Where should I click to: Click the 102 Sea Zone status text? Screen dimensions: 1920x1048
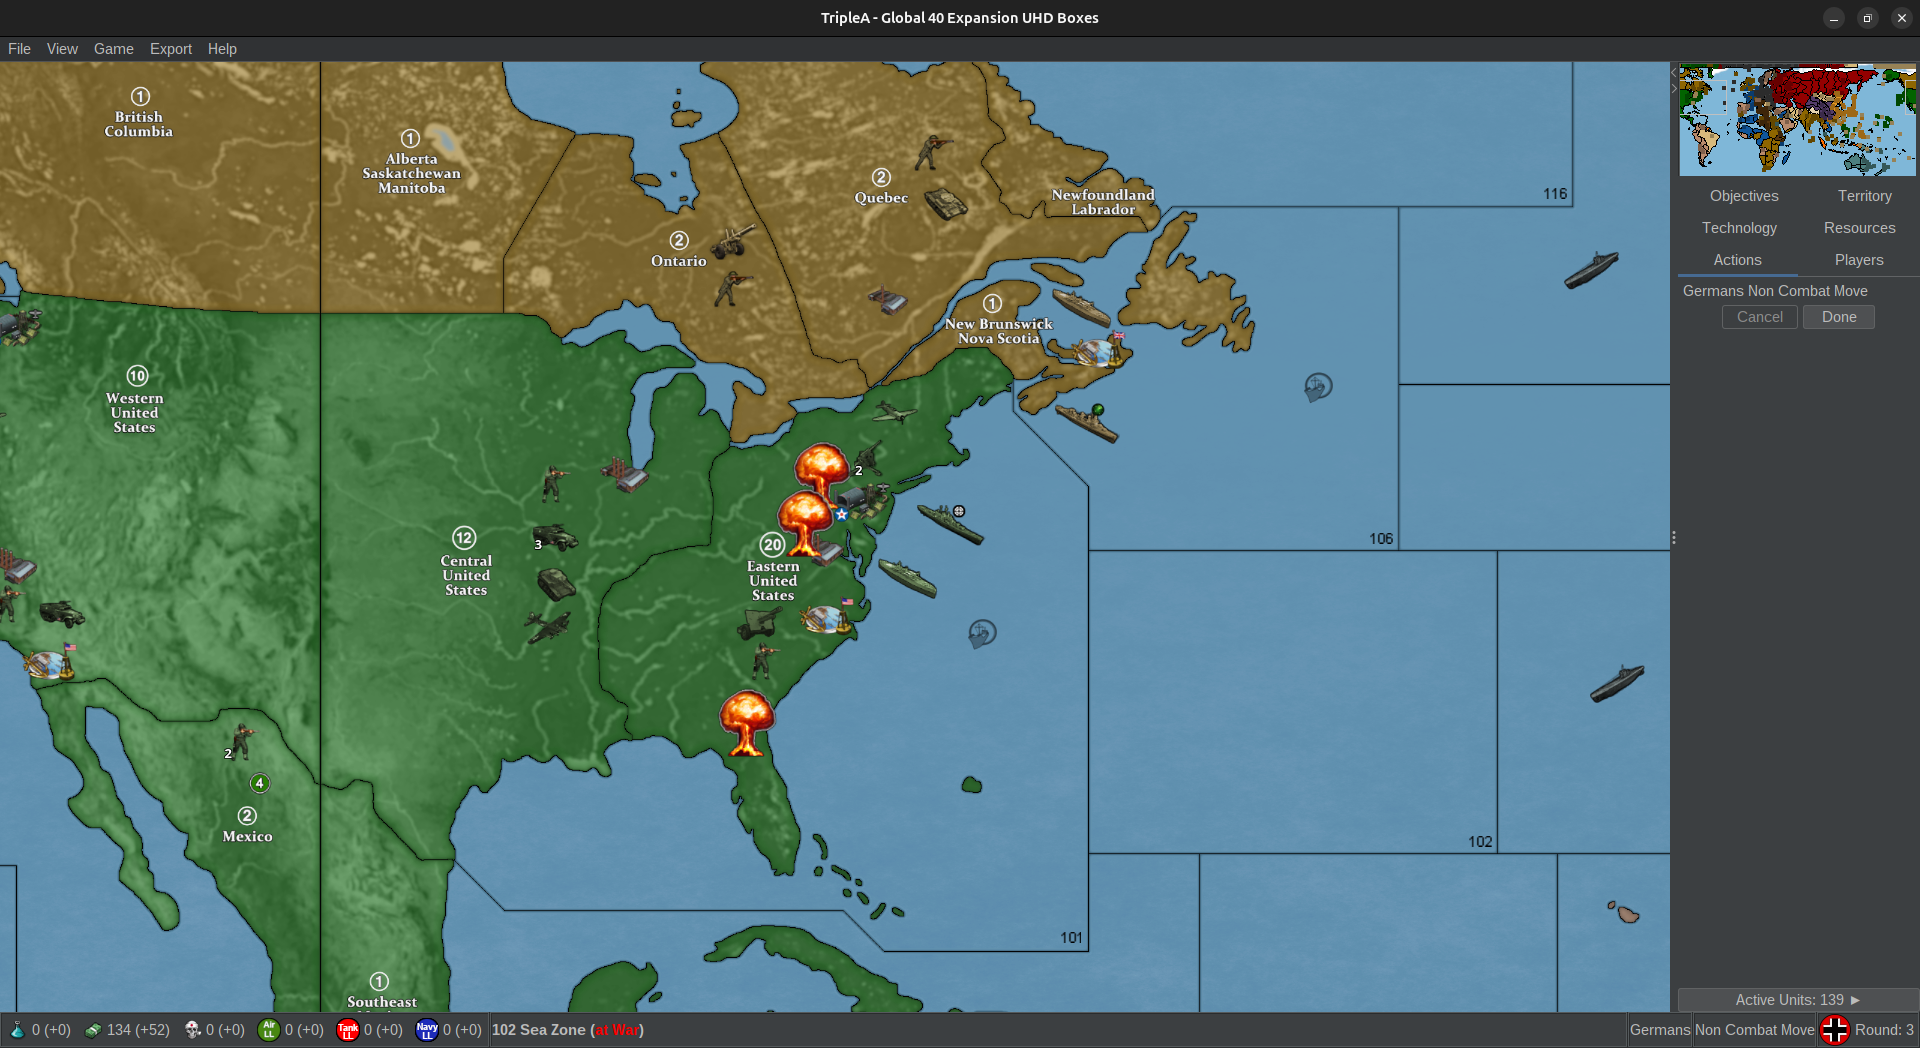[567, 1030]
